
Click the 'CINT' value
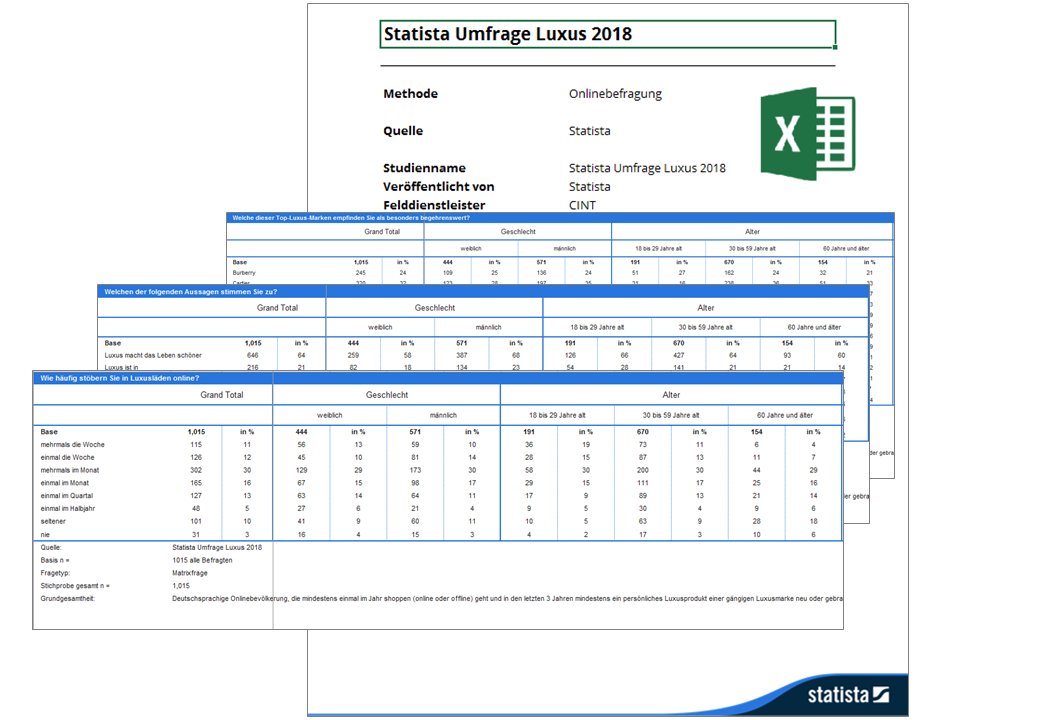click(x=582, y=205)
